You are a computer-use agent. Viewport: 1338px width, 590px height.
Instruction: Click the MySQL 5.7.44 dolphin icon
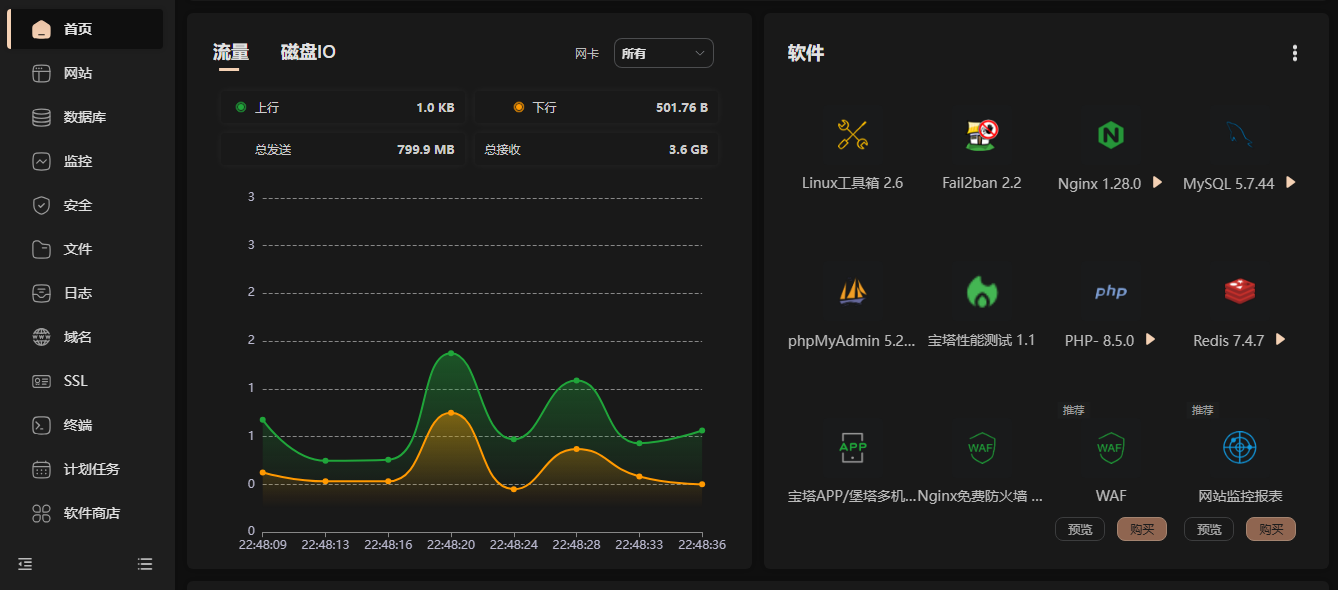pos(1239,134)
